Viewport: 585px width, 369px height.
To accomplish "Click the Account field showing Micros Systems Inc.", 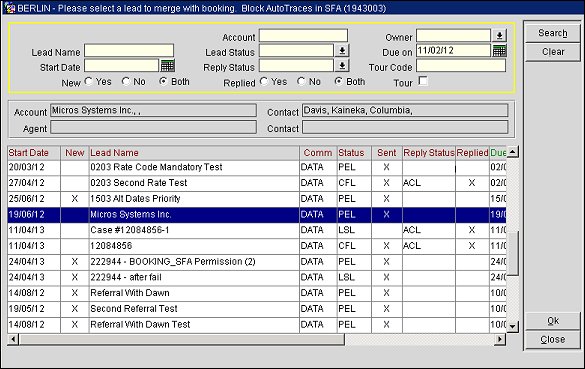I will tap(153, 110).
